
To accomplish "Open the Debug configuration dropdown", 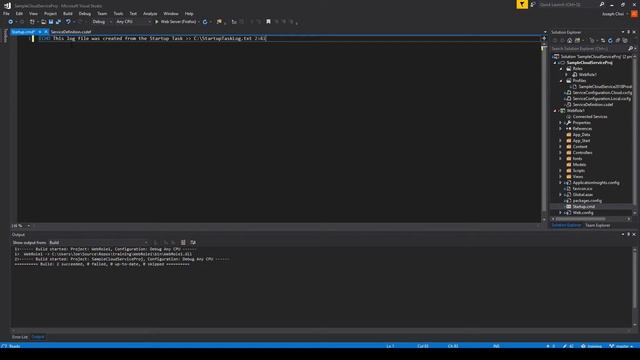I will [102, 22].
